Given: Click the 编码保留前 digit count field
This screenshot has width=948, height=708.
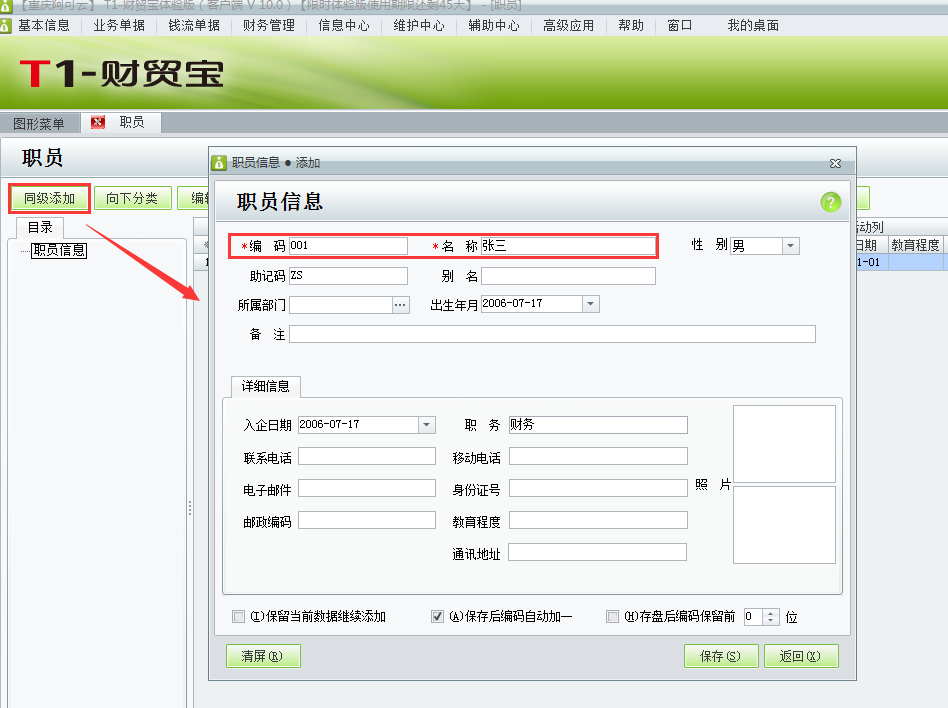Looking at the screenshot, I should (753, 617).
